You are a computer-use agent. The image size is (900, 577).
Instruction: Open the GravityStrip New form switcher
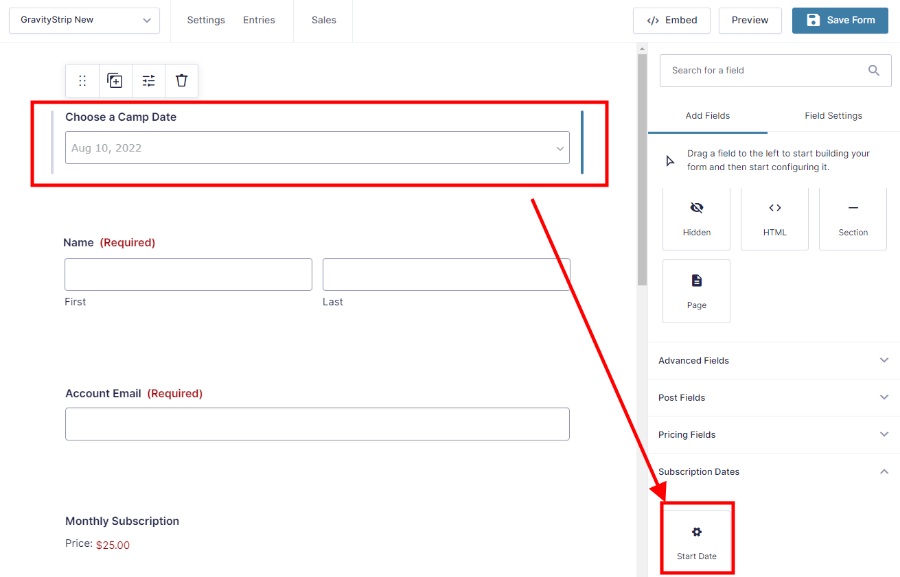[x=84, y=20]
